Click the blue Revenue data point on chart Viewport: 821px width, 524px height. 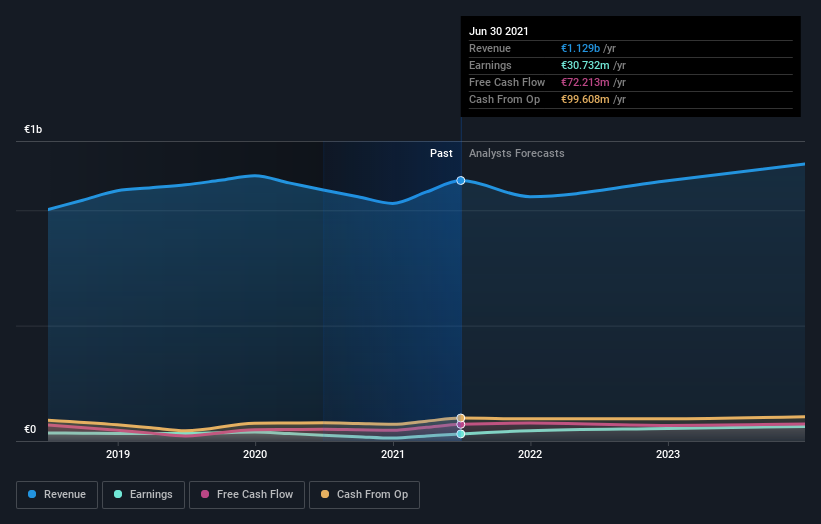point(461,181)
